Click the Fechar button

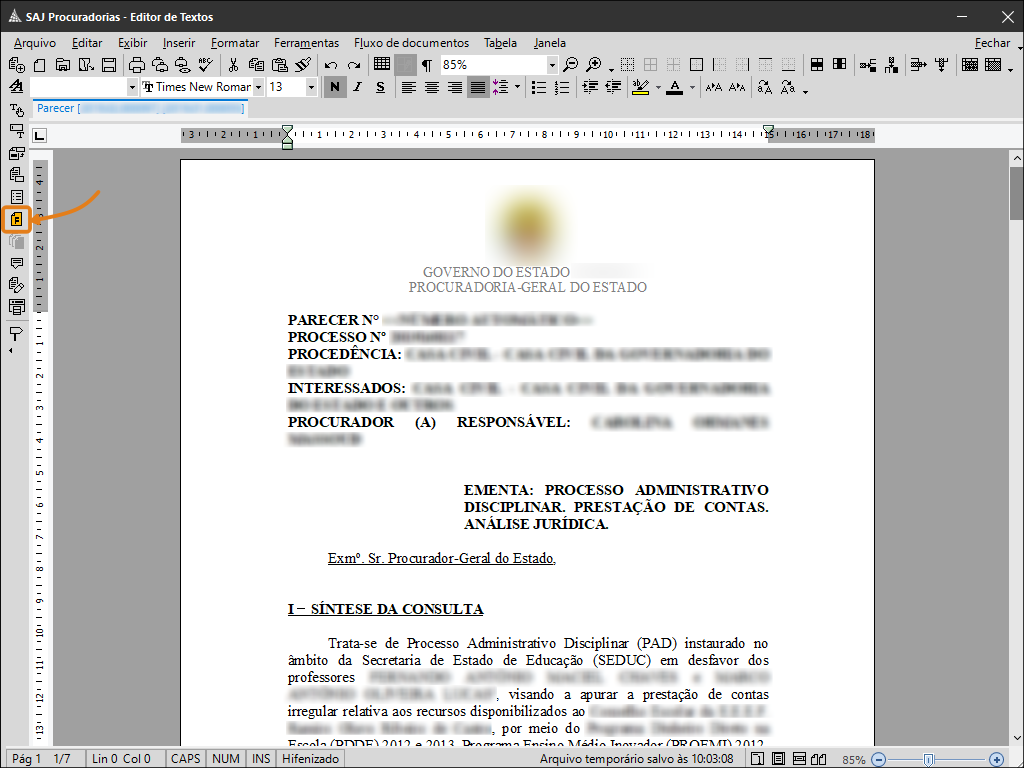point(992,43)
